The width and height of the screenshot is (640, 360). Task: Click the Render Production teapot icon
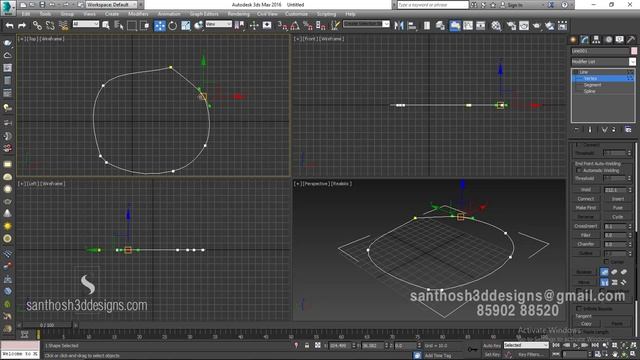[537, 26]
